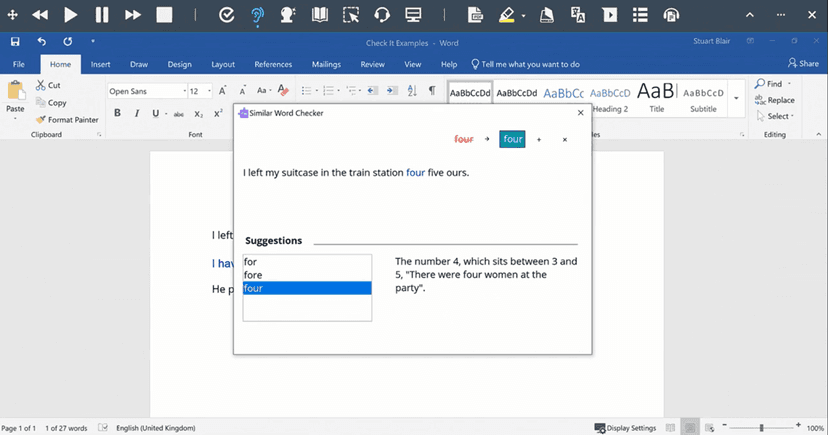Activate the screenshot reader selection icon
This screenshot has width=828, height=435.
click(x=351, y=15)
